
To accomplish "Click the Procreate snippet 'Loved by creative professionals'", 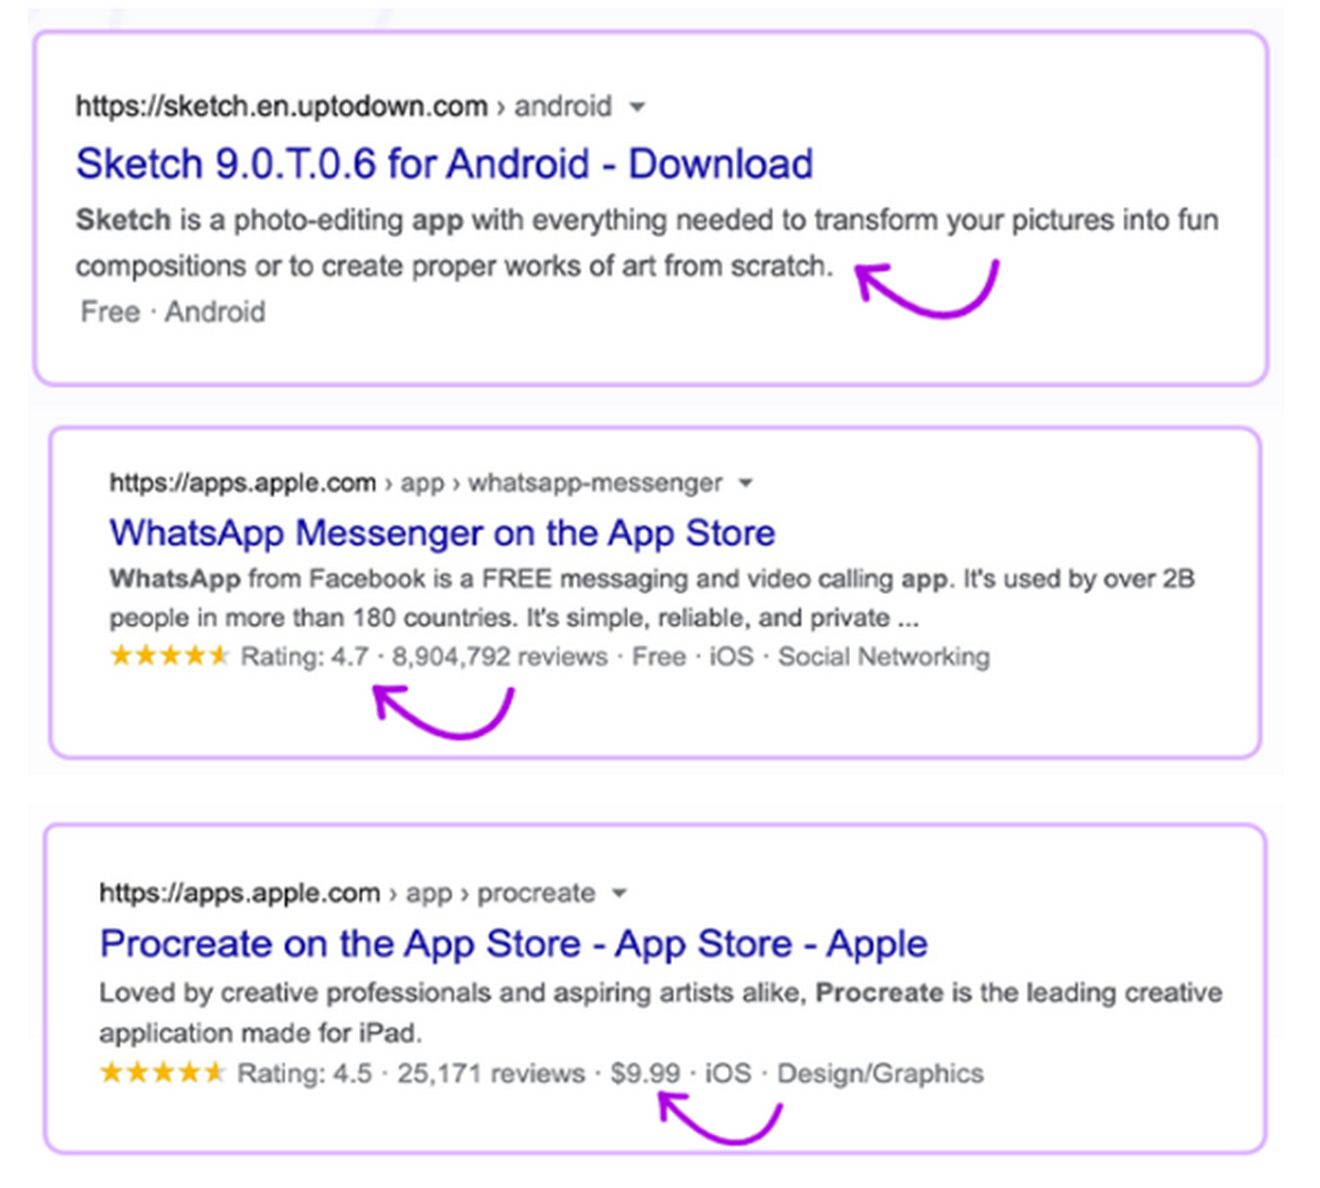I will [661, 1012].
